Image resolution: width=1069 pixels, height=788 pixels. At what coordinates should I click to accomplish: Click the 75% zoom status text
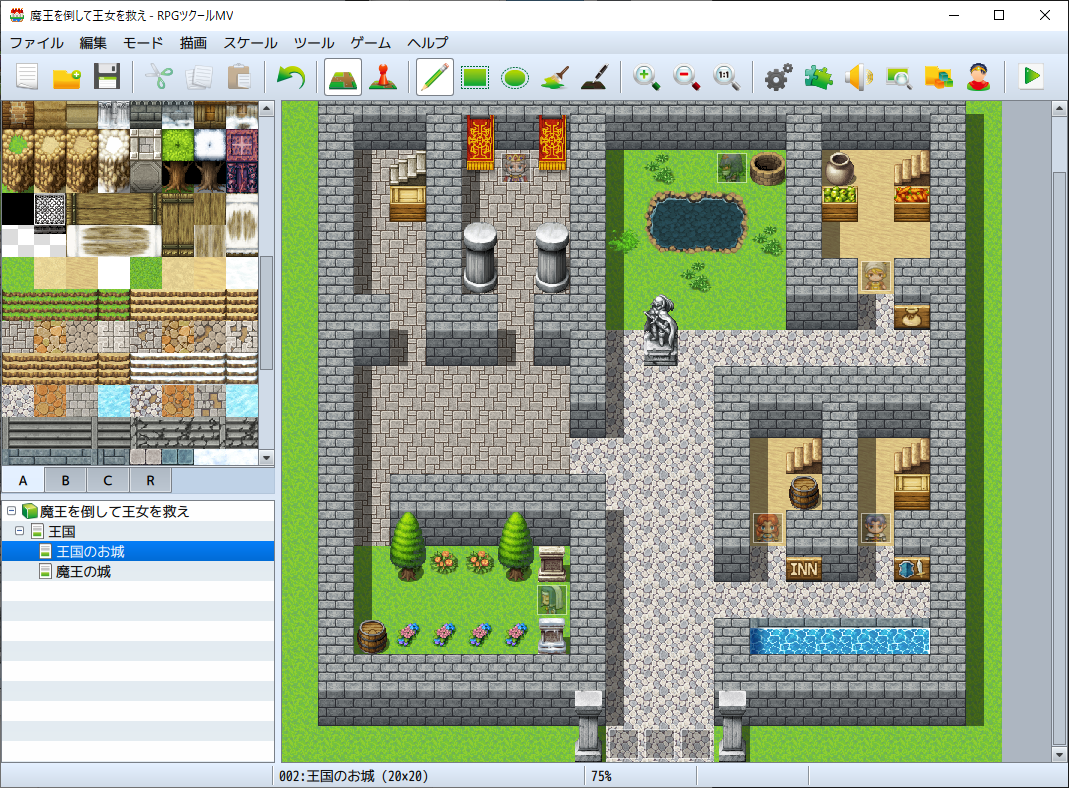point(601,776)
